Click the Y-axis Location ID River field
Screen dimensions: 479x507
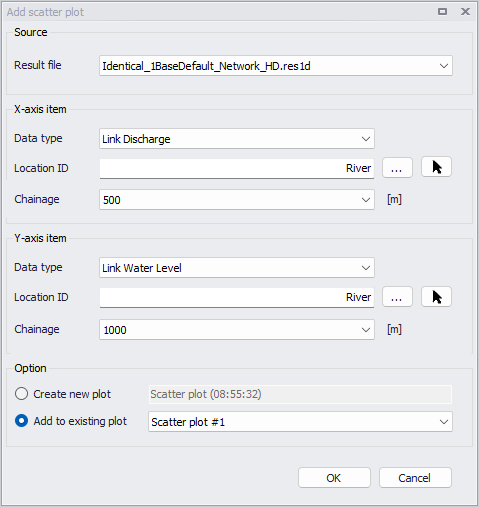(x=237, y=297)
